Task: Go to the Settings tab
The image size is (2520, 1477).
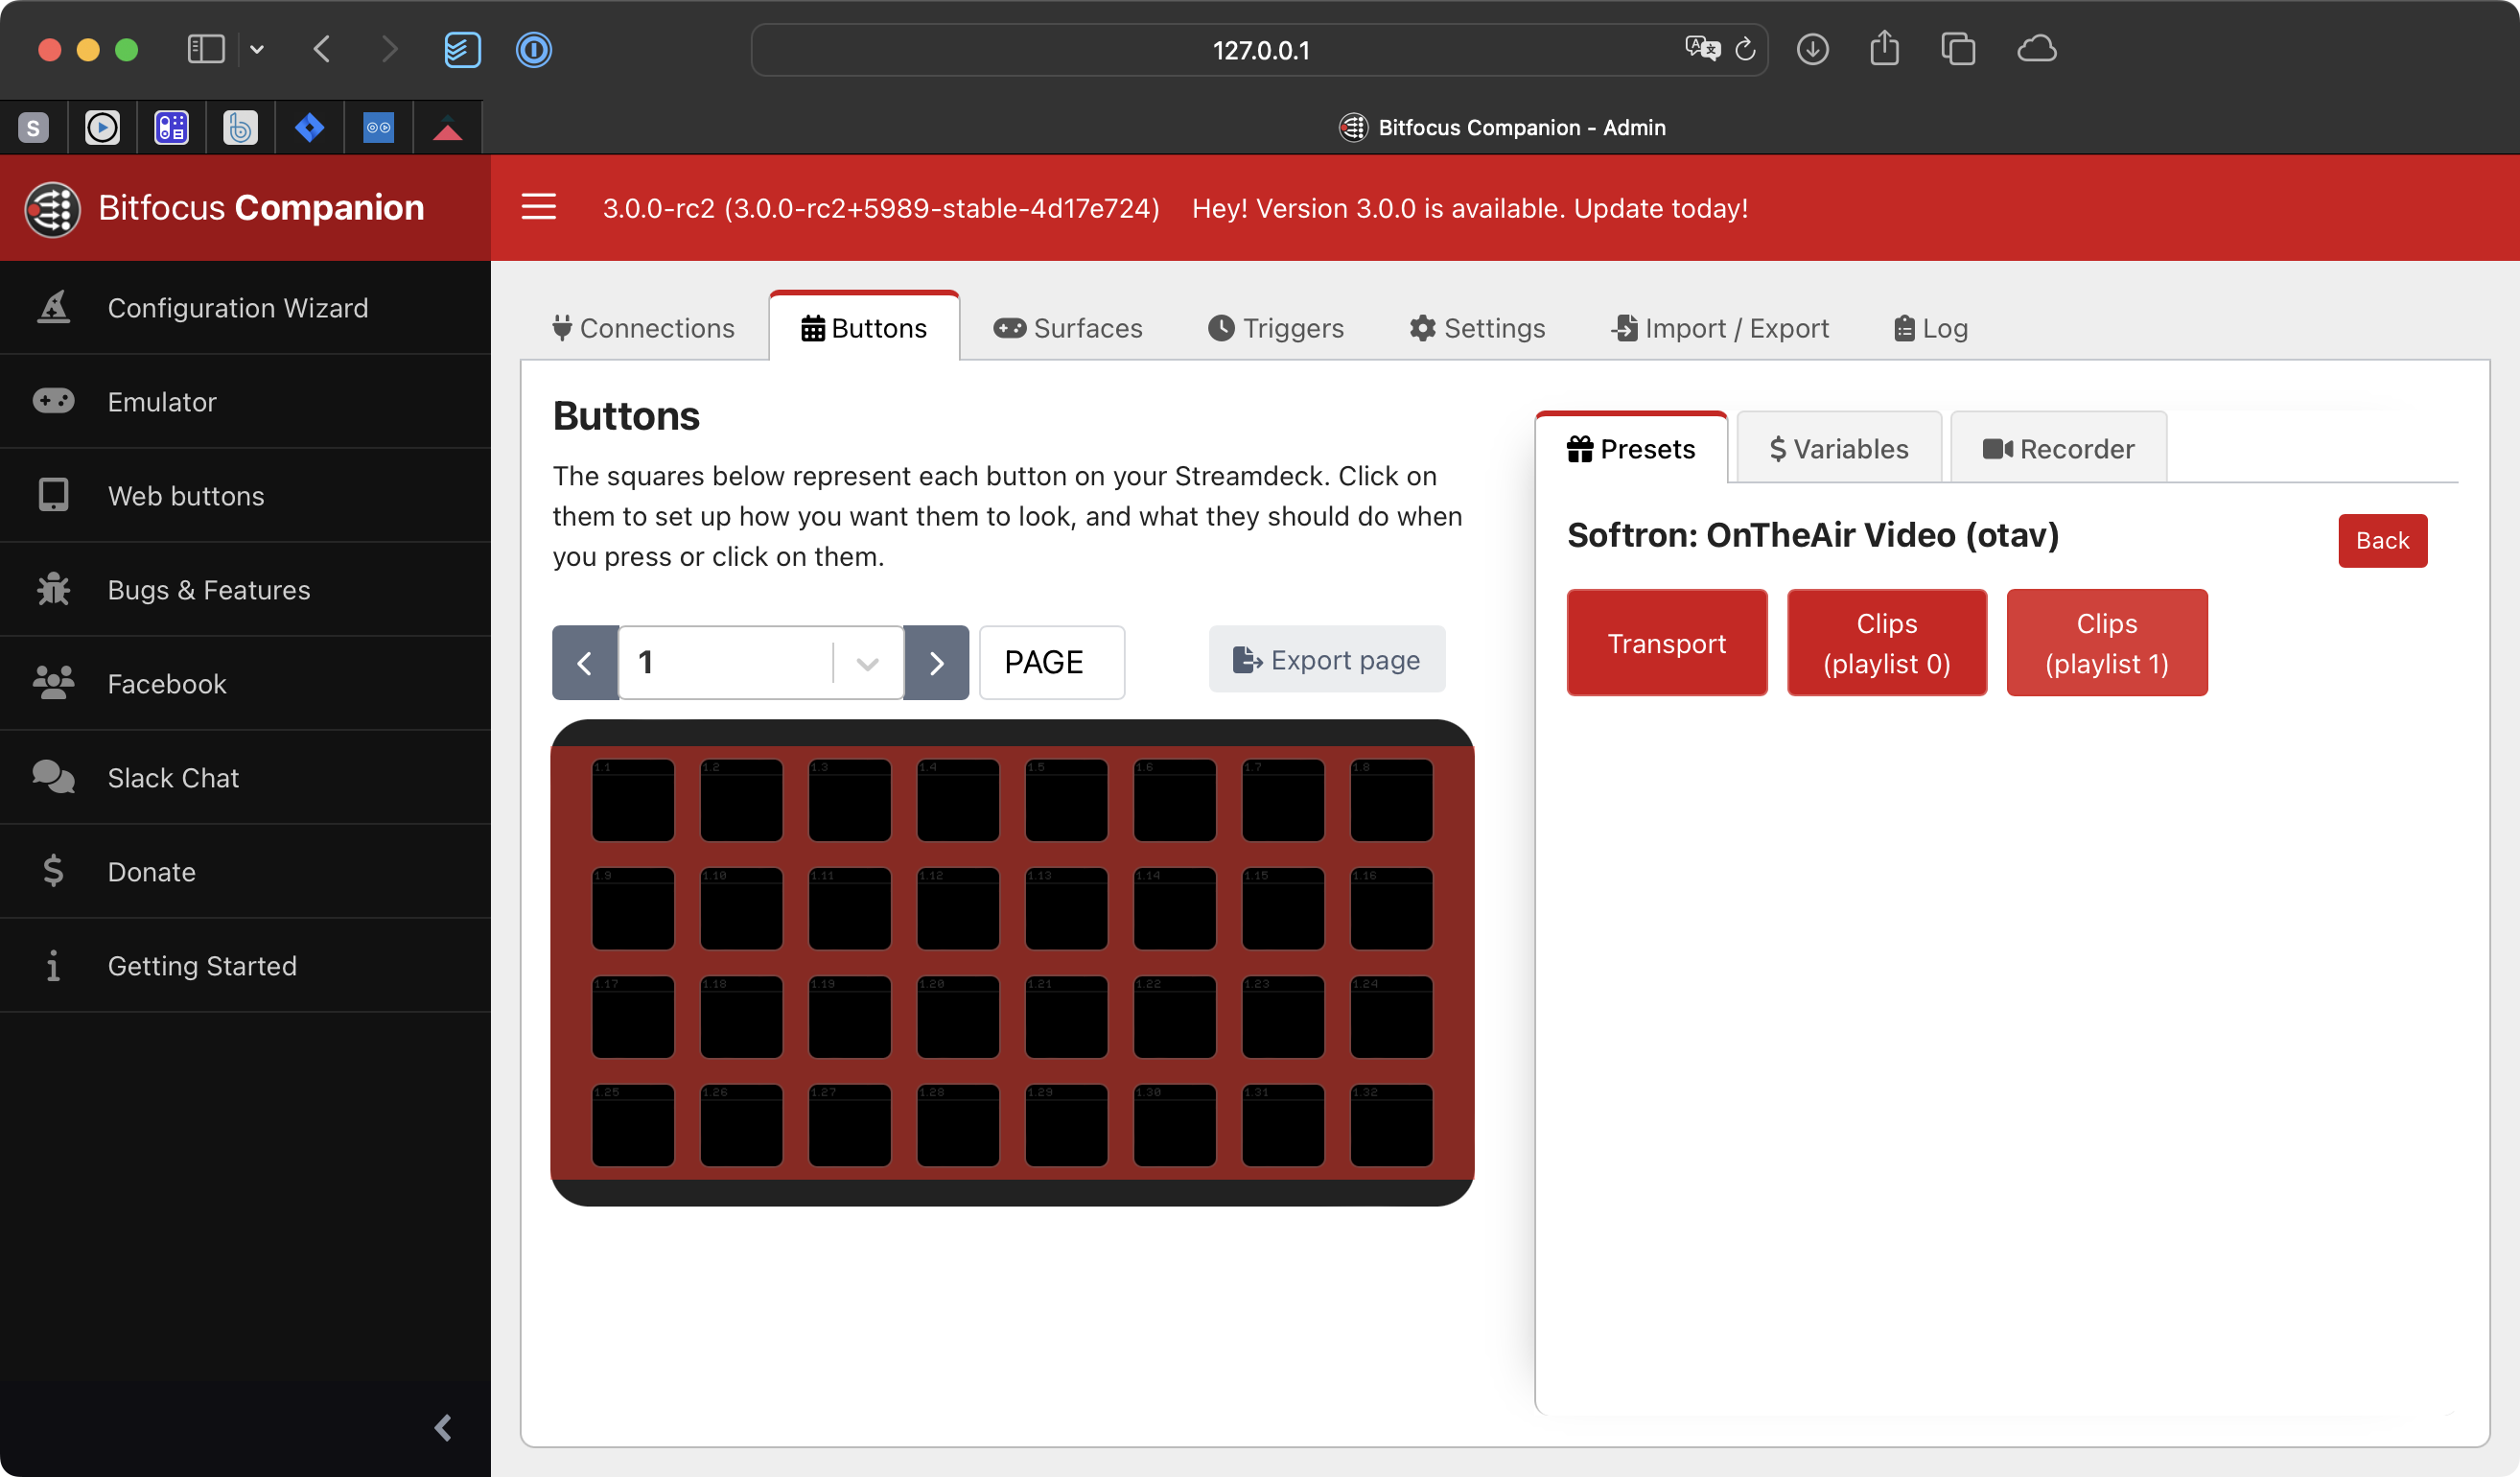Action: click(1477, 328)
